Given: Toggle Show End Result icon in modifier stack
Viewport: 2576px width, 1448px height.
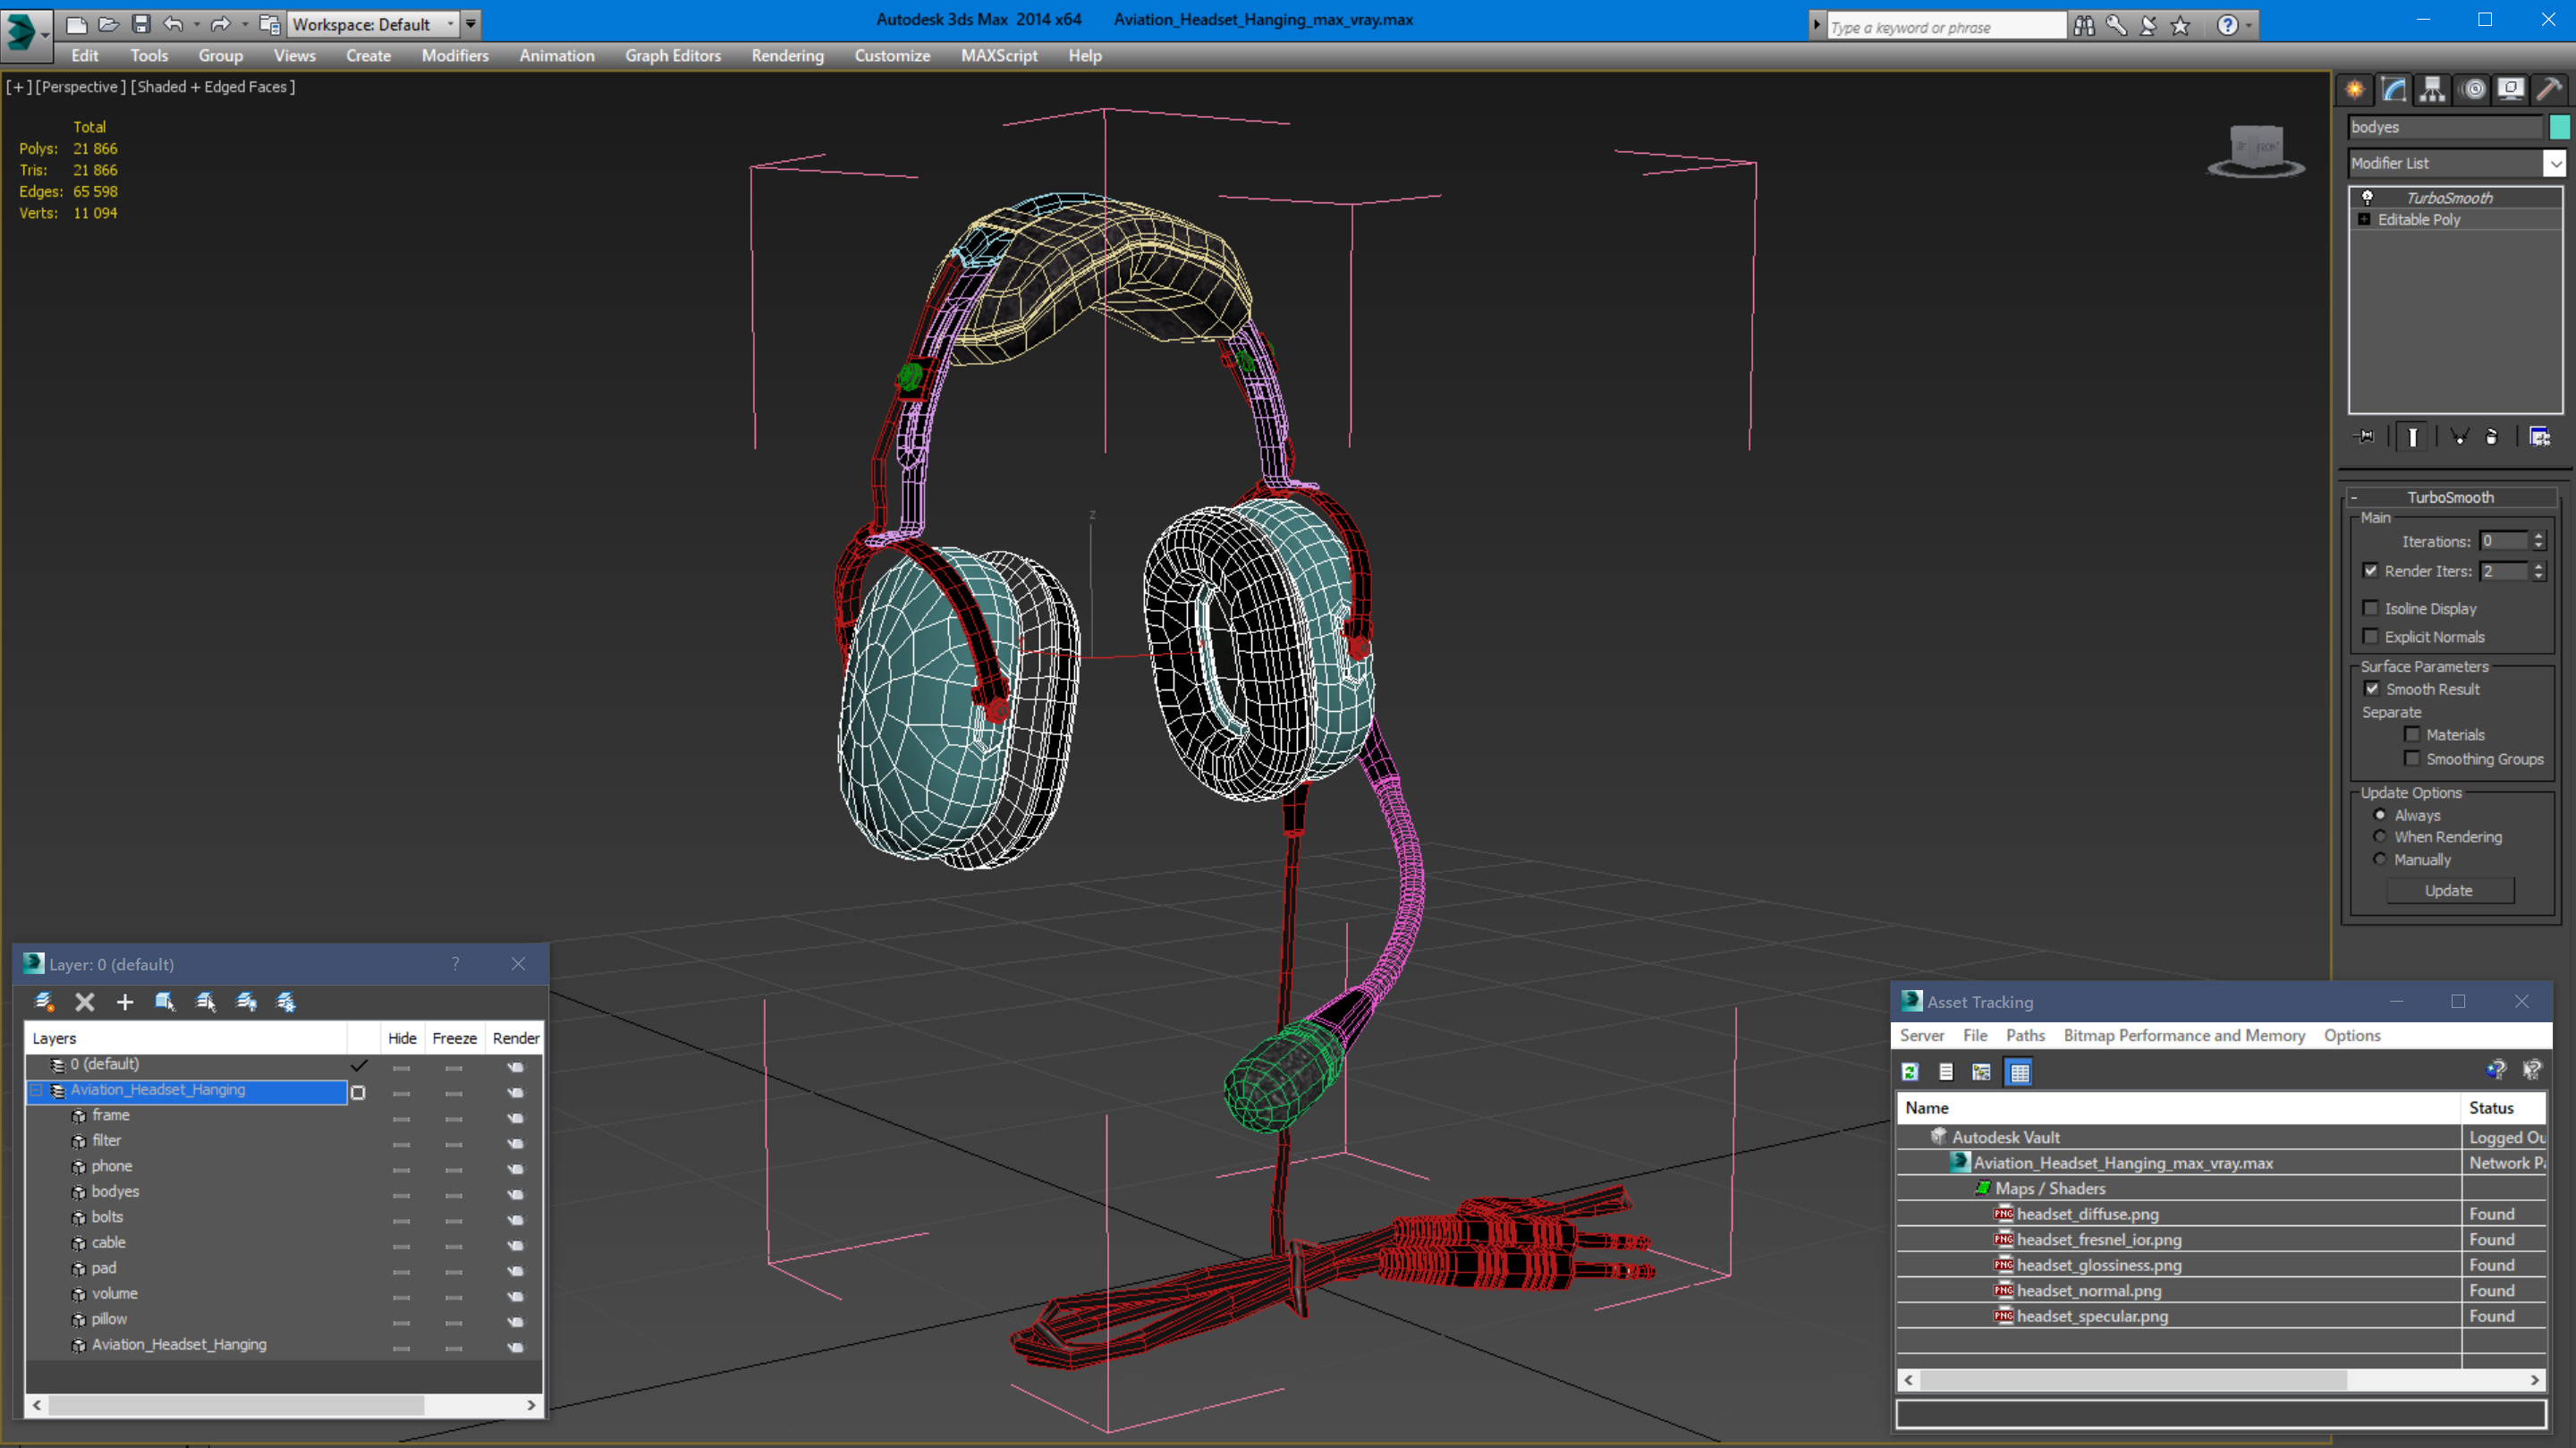Looking at the screenshot, I should (x=2413, y=437).
